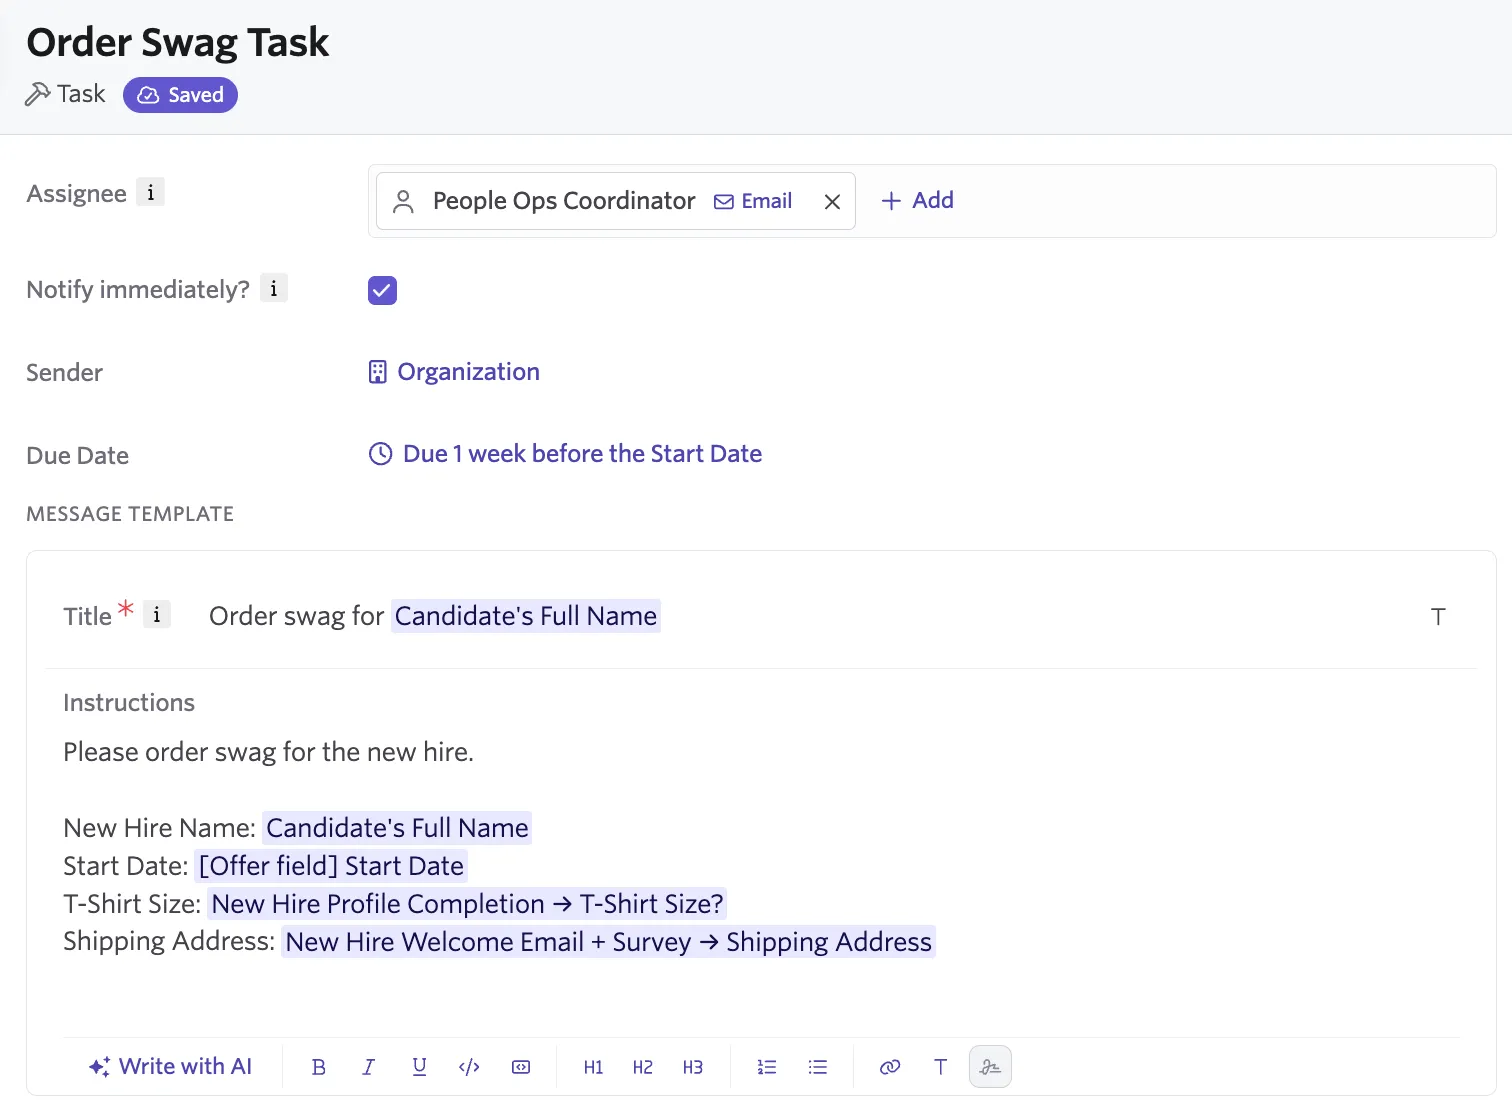Click People Ops Coordinator assignee chip

(616, 201)
